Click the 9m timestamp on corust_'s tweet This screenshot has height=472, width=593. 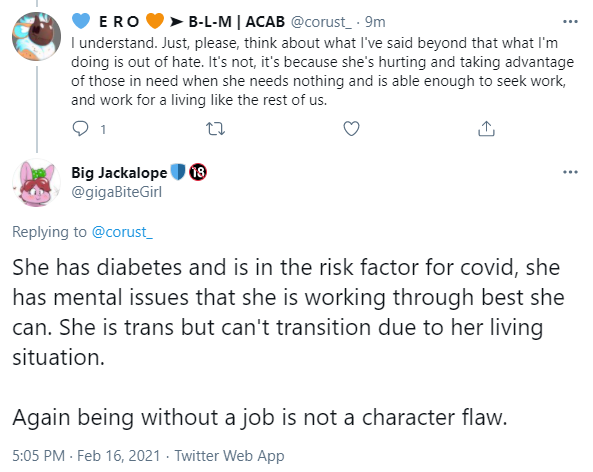coord(375,22)
